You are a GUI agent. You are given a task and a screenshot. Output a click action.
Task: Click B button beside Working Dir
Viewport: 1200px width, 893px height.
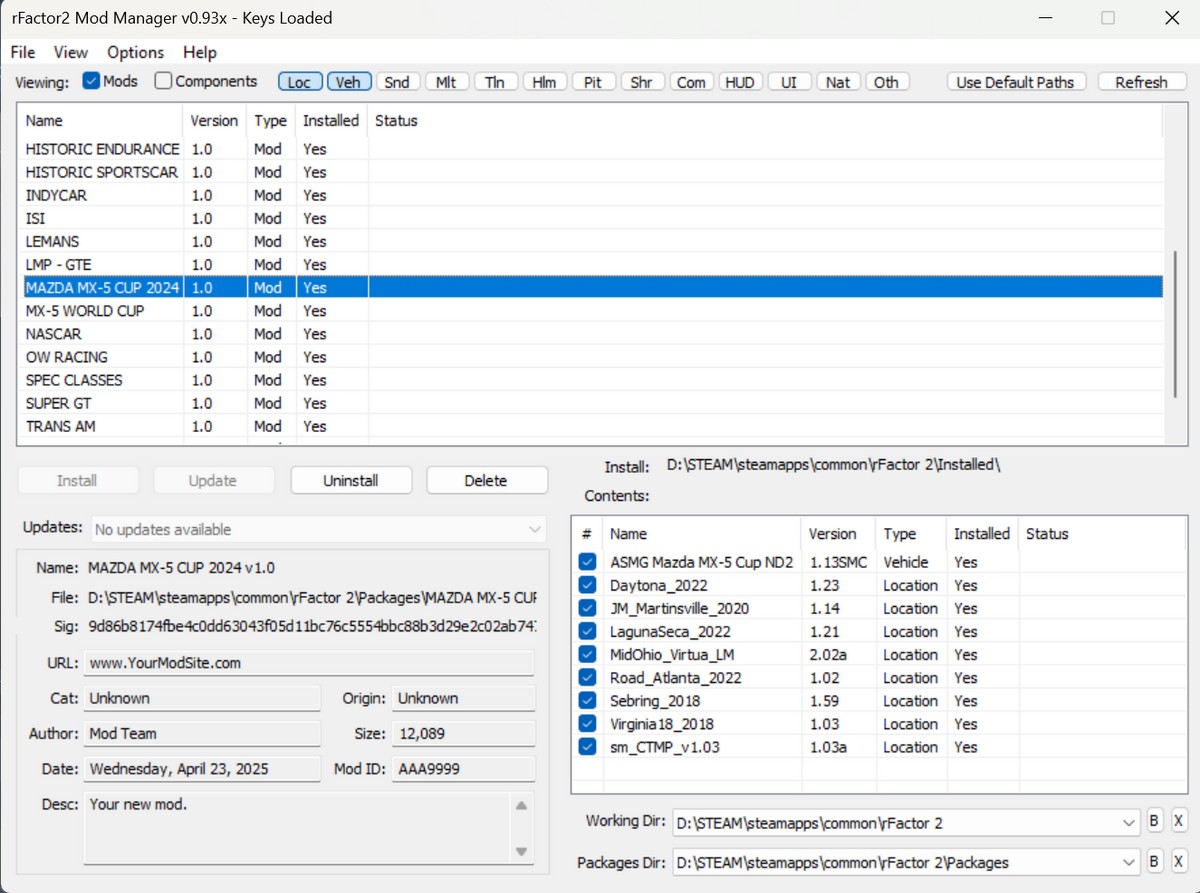pyautogui.click(x=1154, y=822)
